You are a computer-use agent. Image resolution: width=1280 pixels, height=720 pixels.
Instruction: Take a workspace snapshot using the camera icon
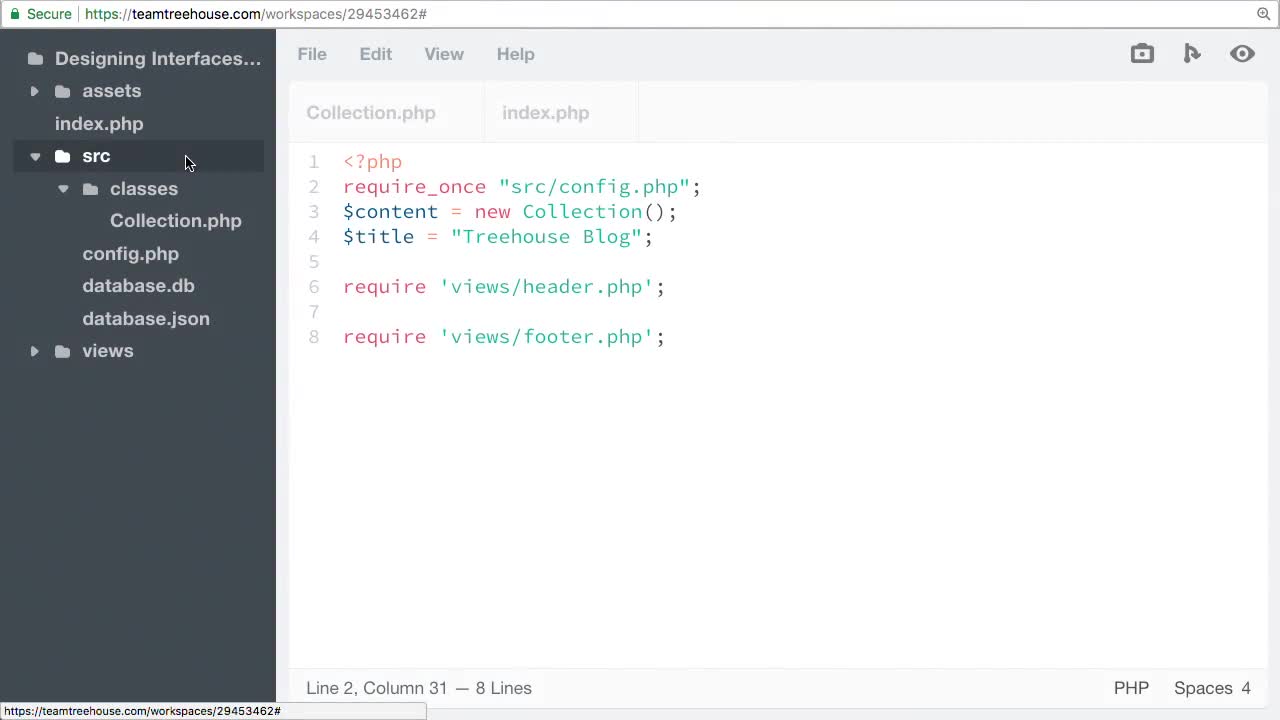pos(1142,54)
